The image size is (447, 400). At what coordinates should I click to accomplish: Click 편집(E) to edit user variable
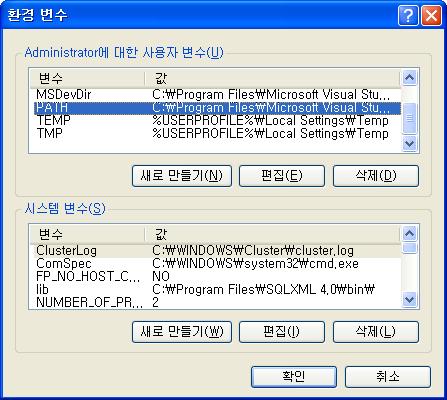[282, 176]
